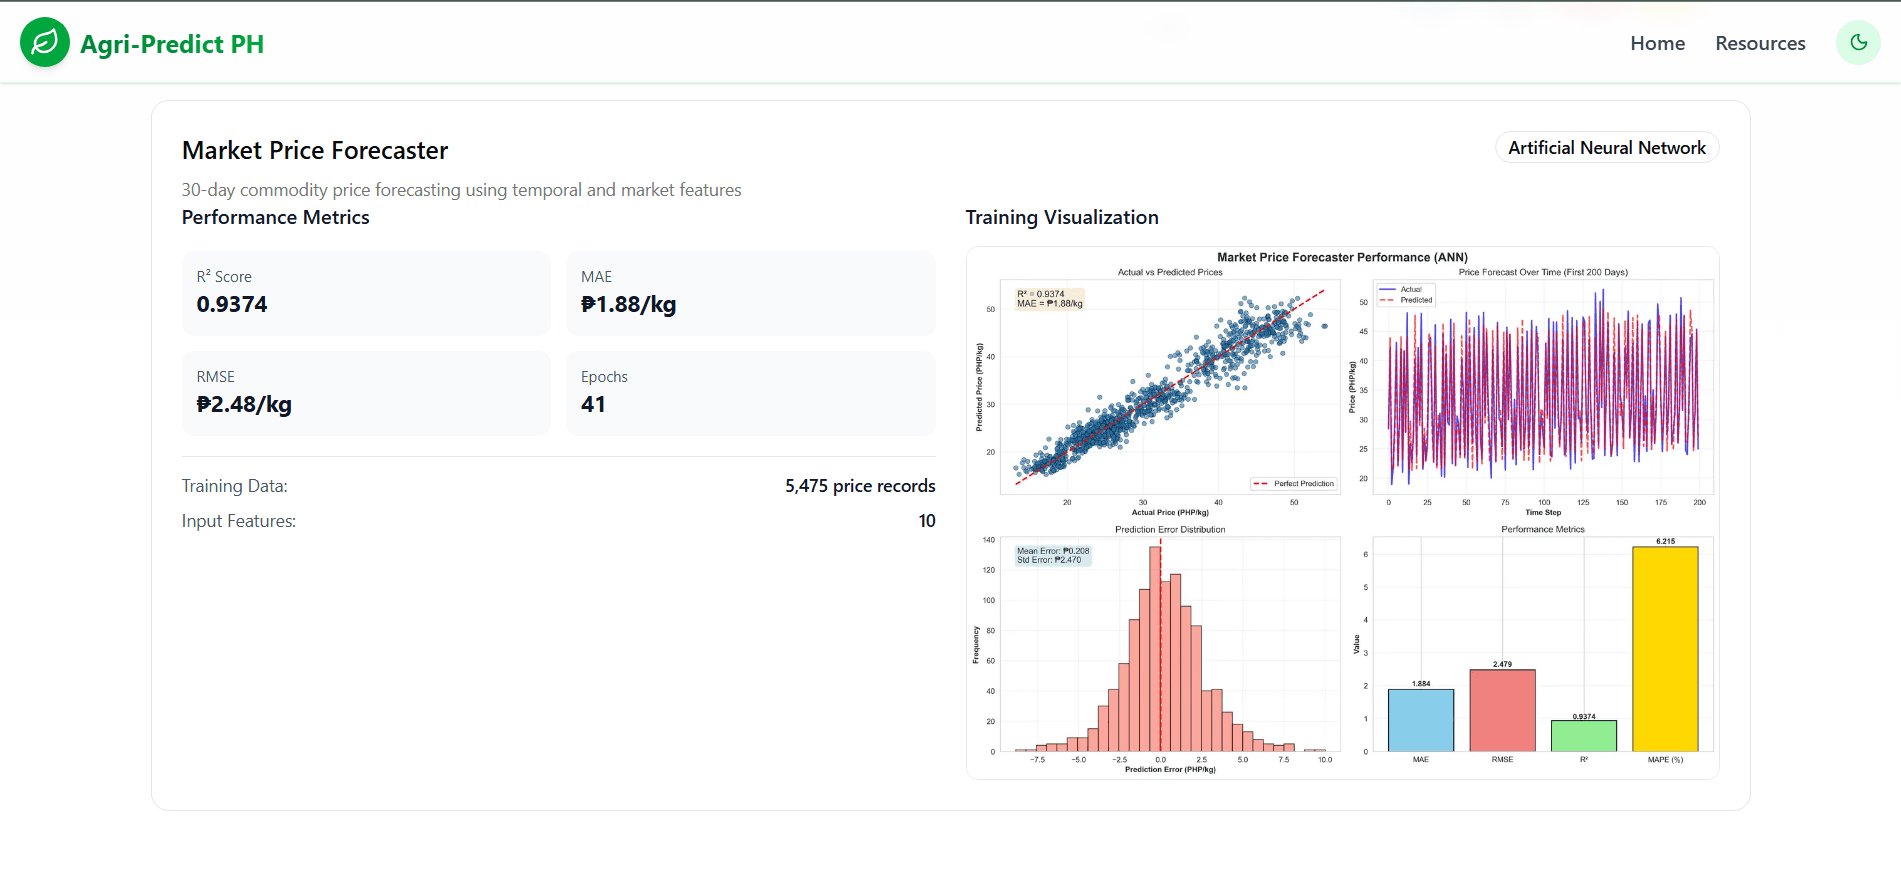Click the red RMSE bar in chart
This screenshot has width=1901, height=871.
[x=1502, y=710]
